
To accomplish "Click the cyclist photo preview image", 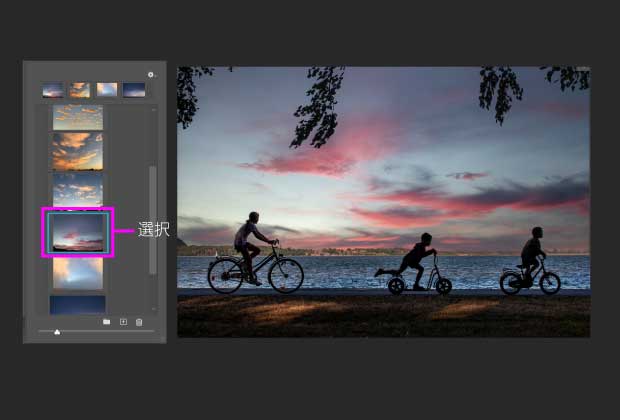I will [384, 202].
